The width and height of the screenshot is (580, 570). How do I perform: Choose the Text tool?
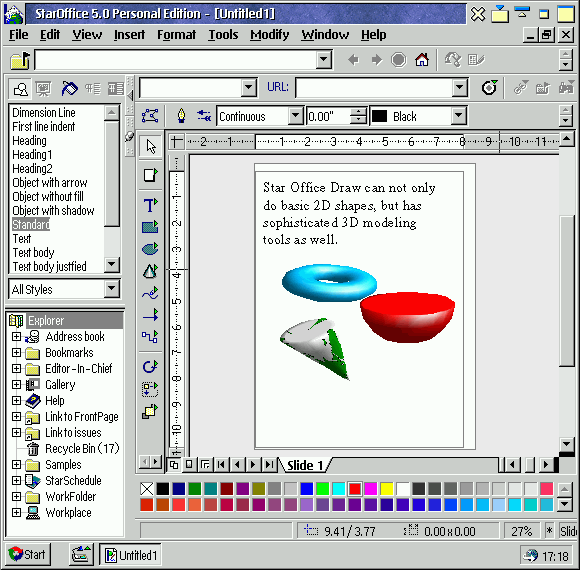[x=150, y=205]
